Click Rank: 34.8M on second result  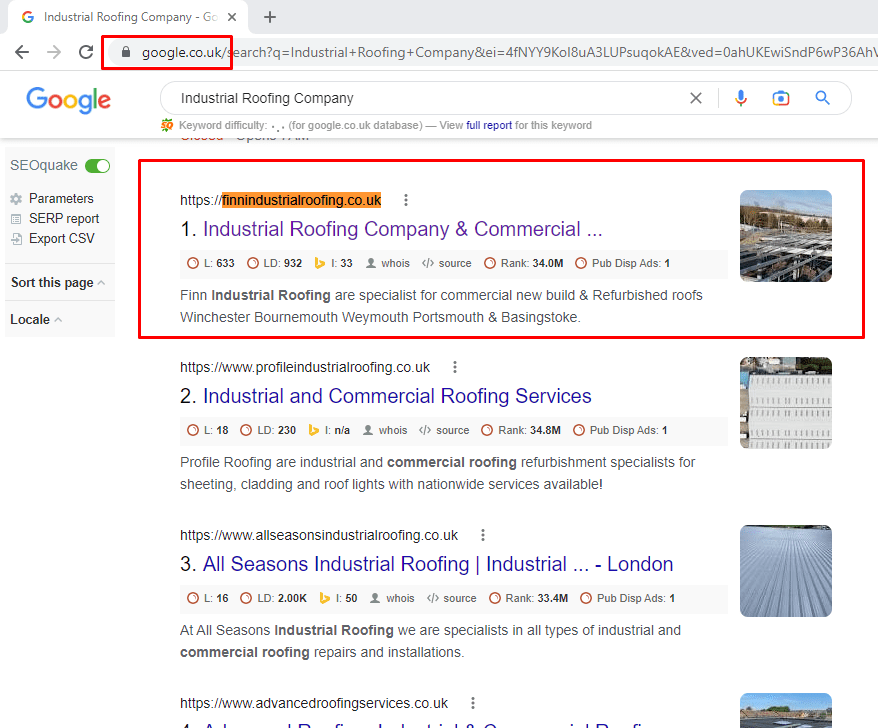tap(521, 430)
